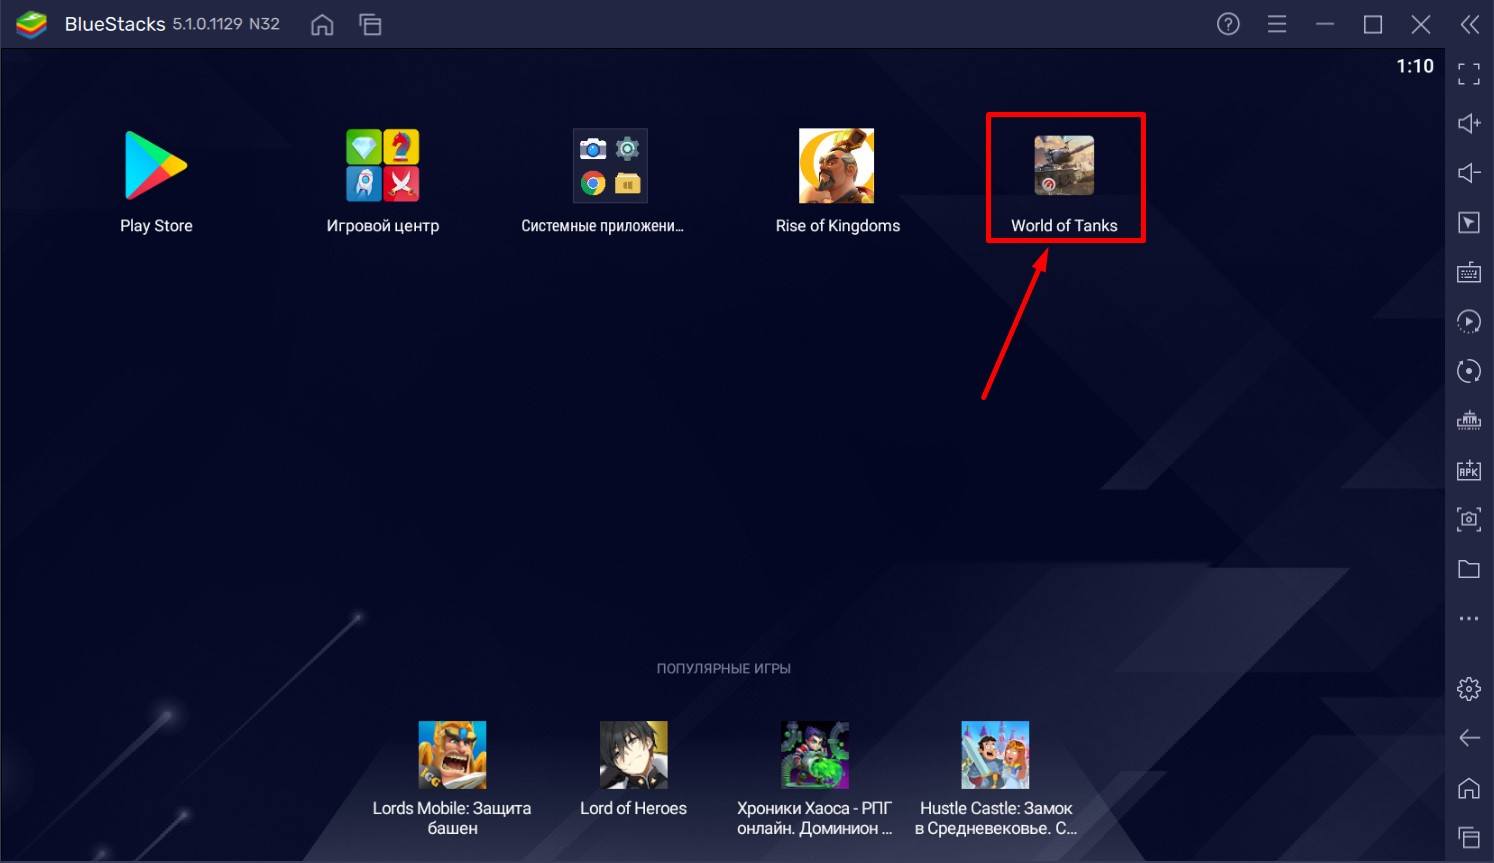Open keyboard controls editor icon
This screenshot has height=863, width=1494.
pos(1468,272)
